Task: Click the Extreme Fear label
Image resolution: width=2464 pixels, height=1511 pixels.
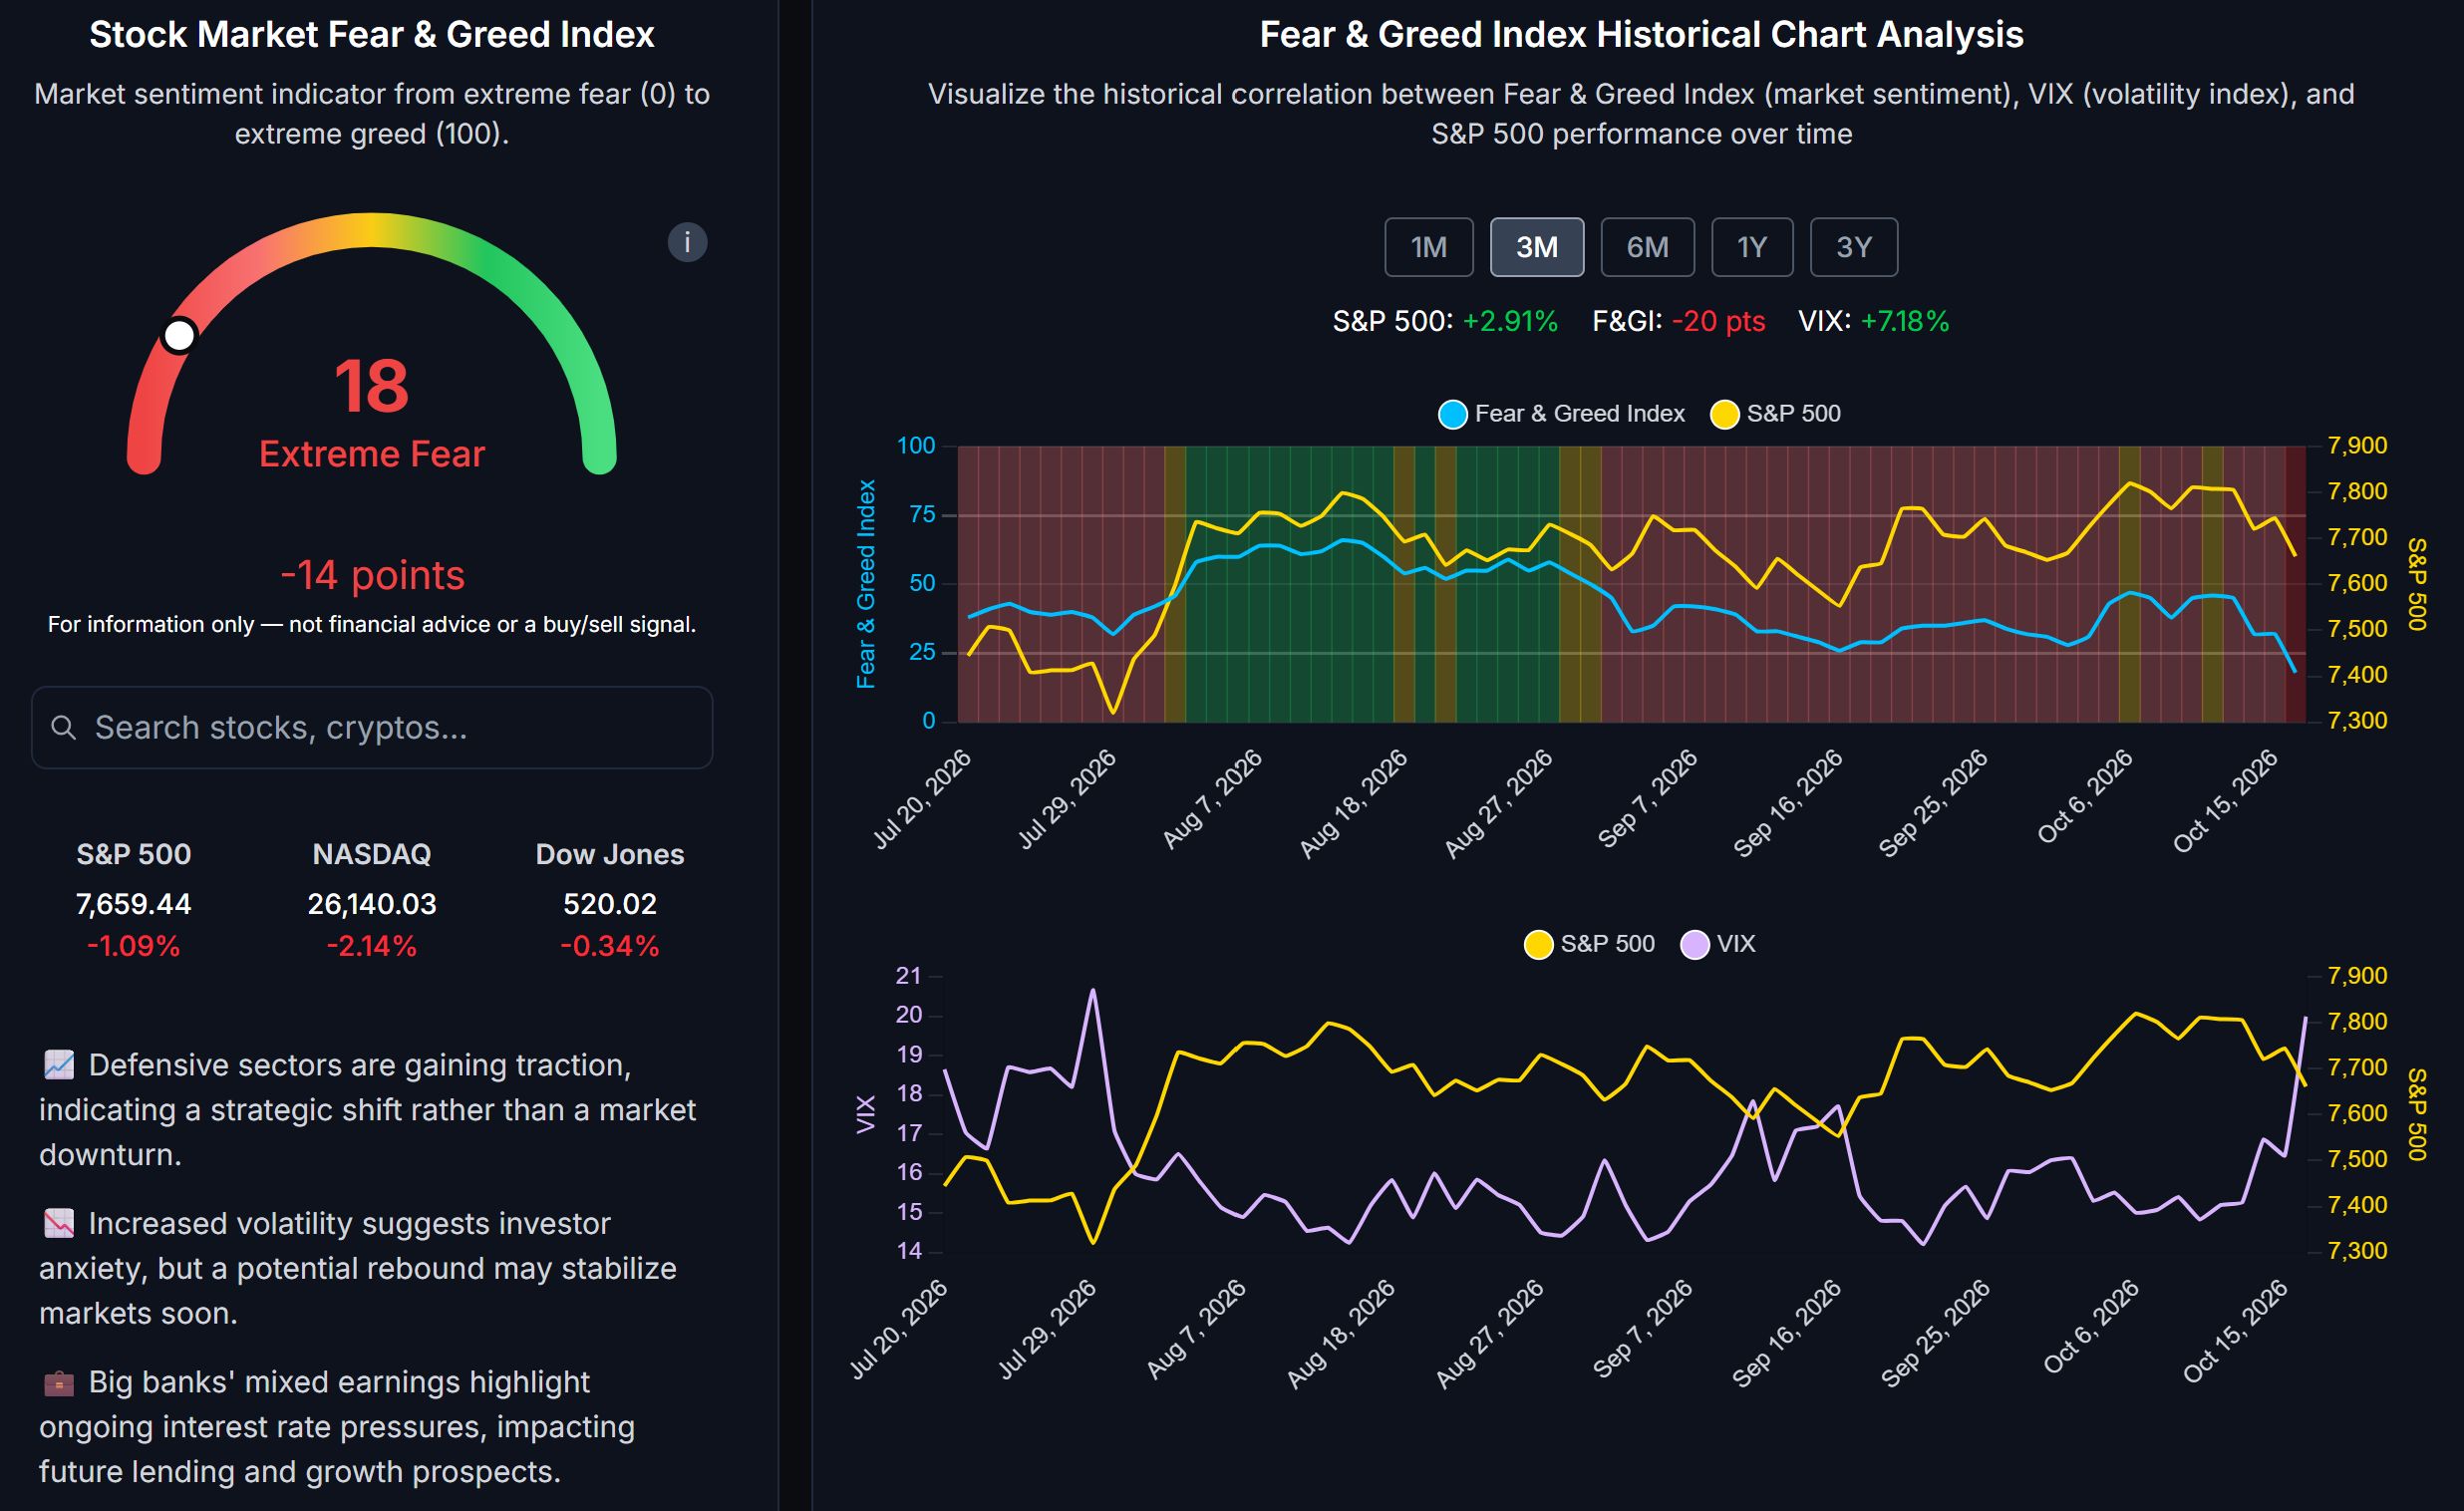Action: tap(372, 454)
